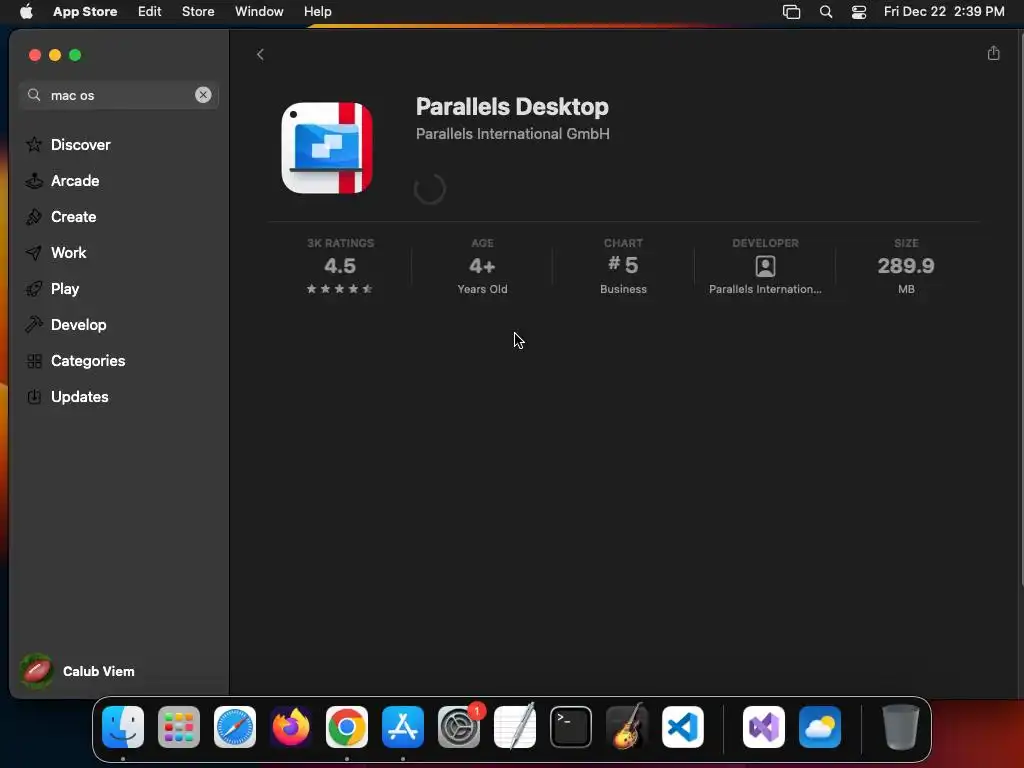Screen dimensions: 1024x768
Task: Open the Apple menu
Action: 26,12
